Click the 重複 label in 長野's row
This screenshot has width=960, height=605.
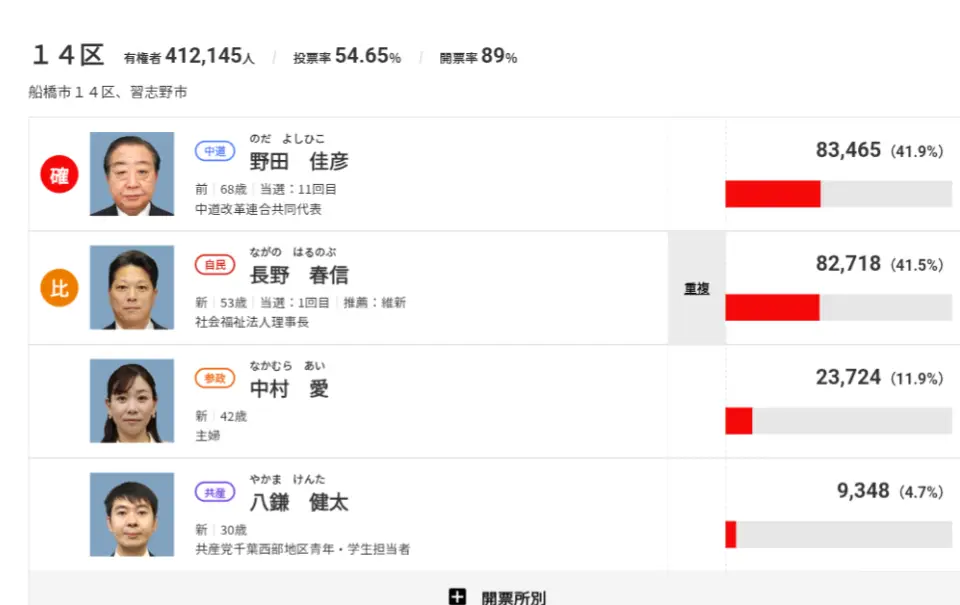(697, 288)
